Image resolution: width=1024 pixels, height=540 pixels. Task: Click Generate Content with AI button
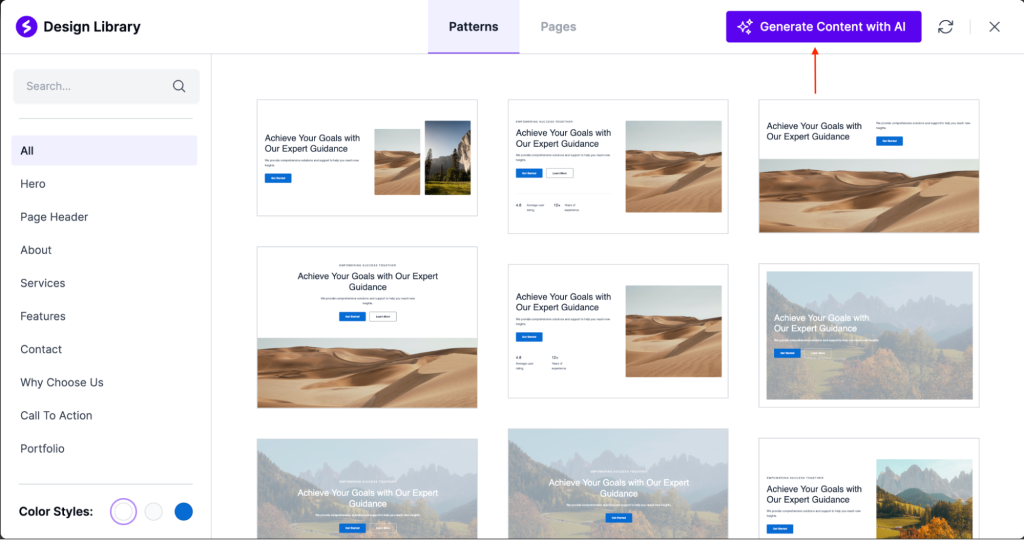click(824, 27)
